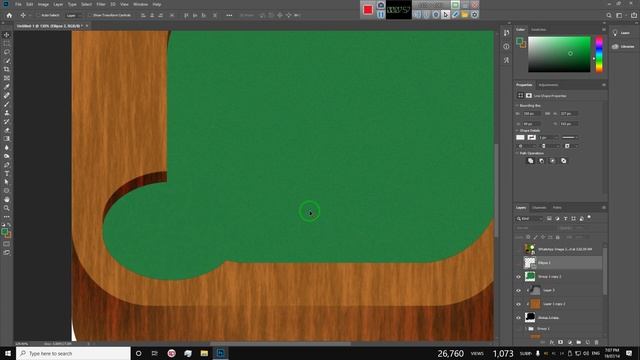Open the Layers panel menu

pyautogui.click(x=604, y=208)
